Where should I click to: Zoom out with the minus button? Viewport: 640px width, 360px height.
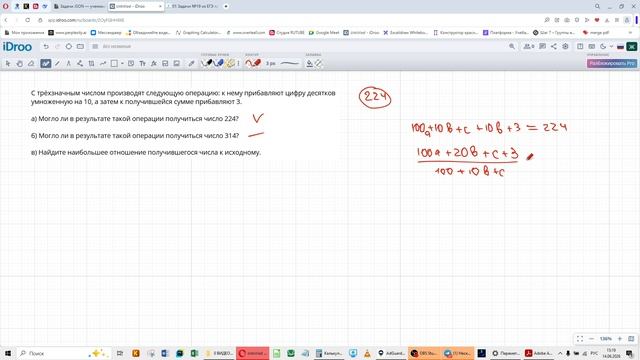click(591, 339)
